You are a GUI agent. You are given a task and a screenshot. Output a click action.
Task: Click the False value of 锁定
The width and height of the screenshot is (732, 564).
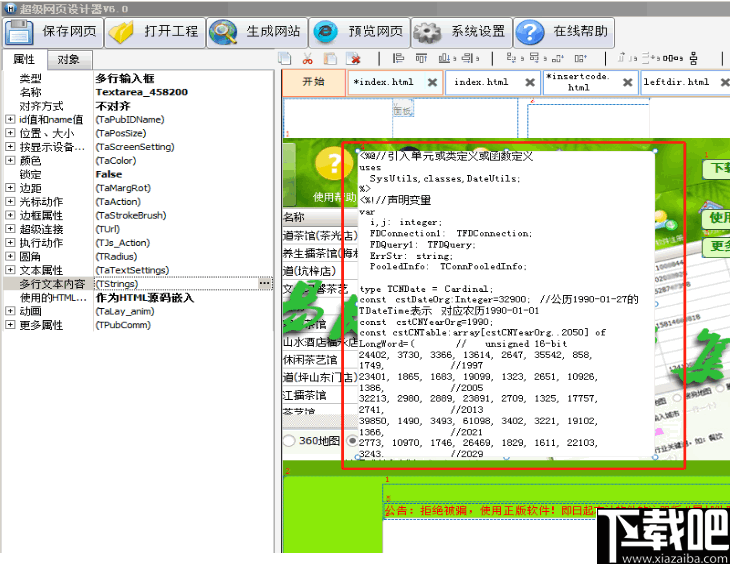109,174
